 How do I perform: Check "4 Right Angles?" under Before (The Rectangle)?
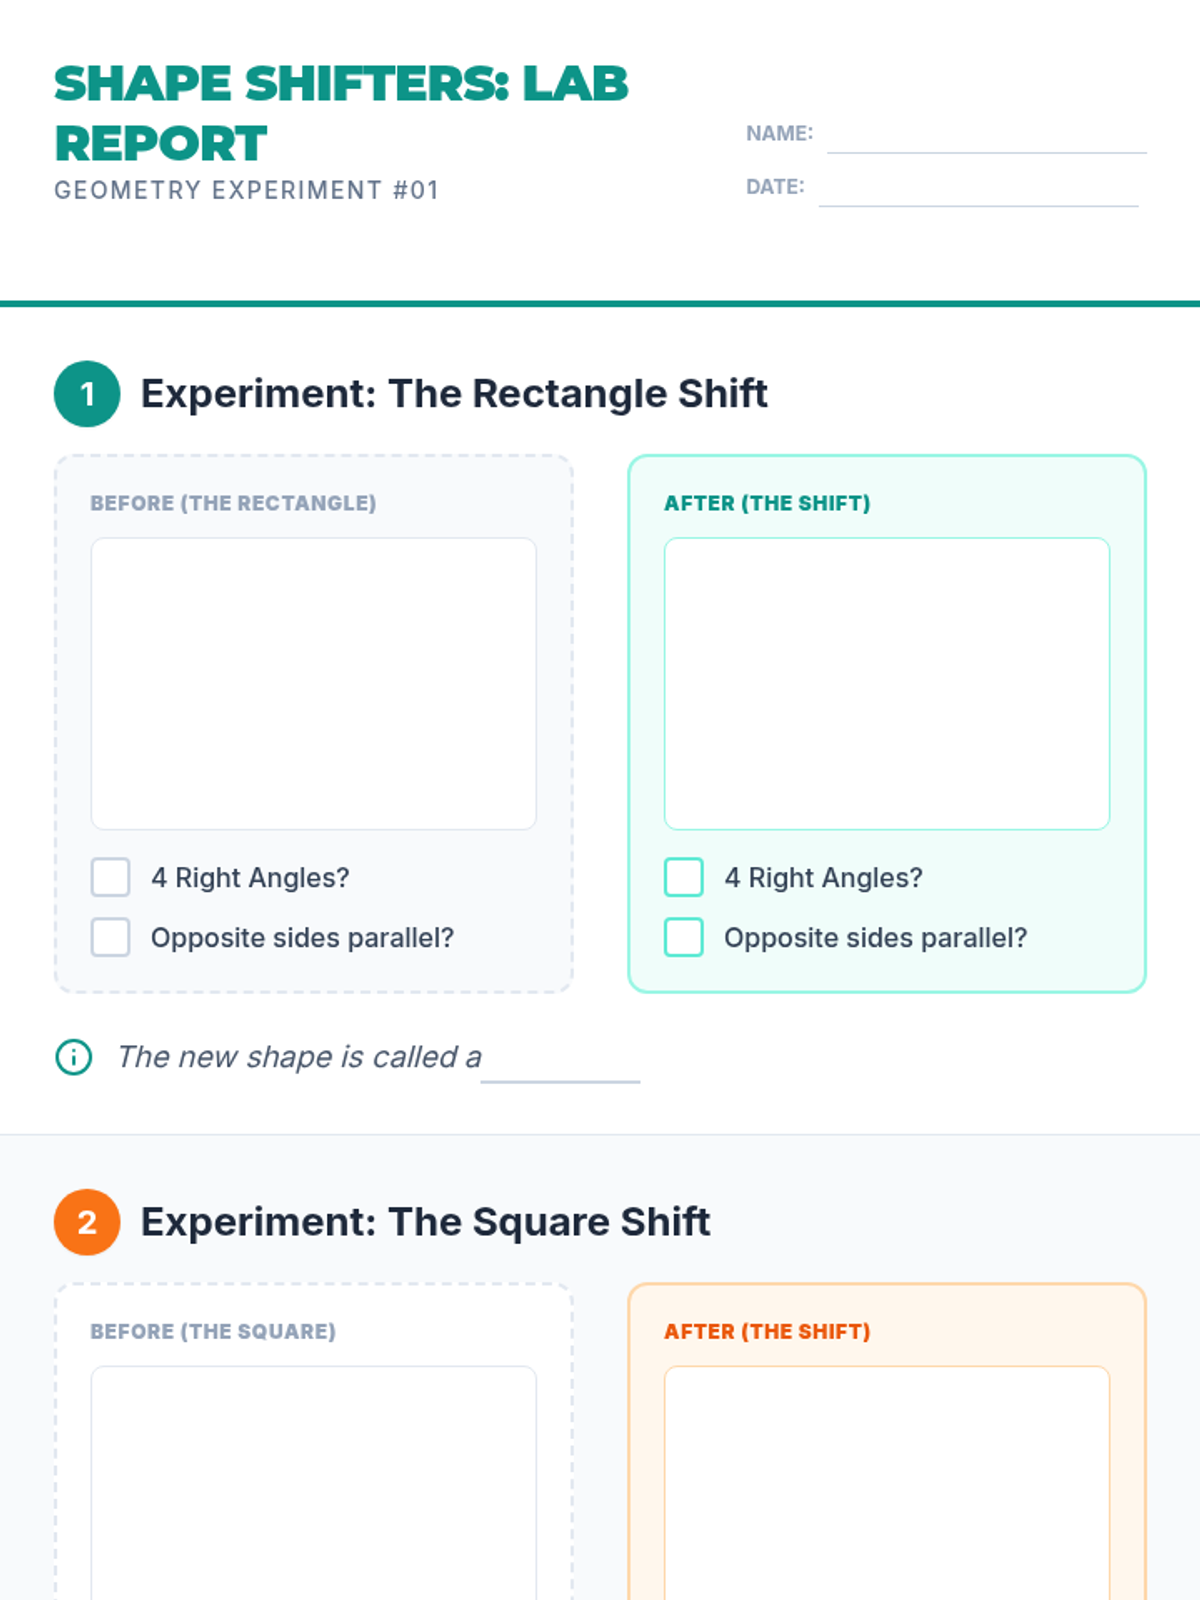(x=111, y=877)
